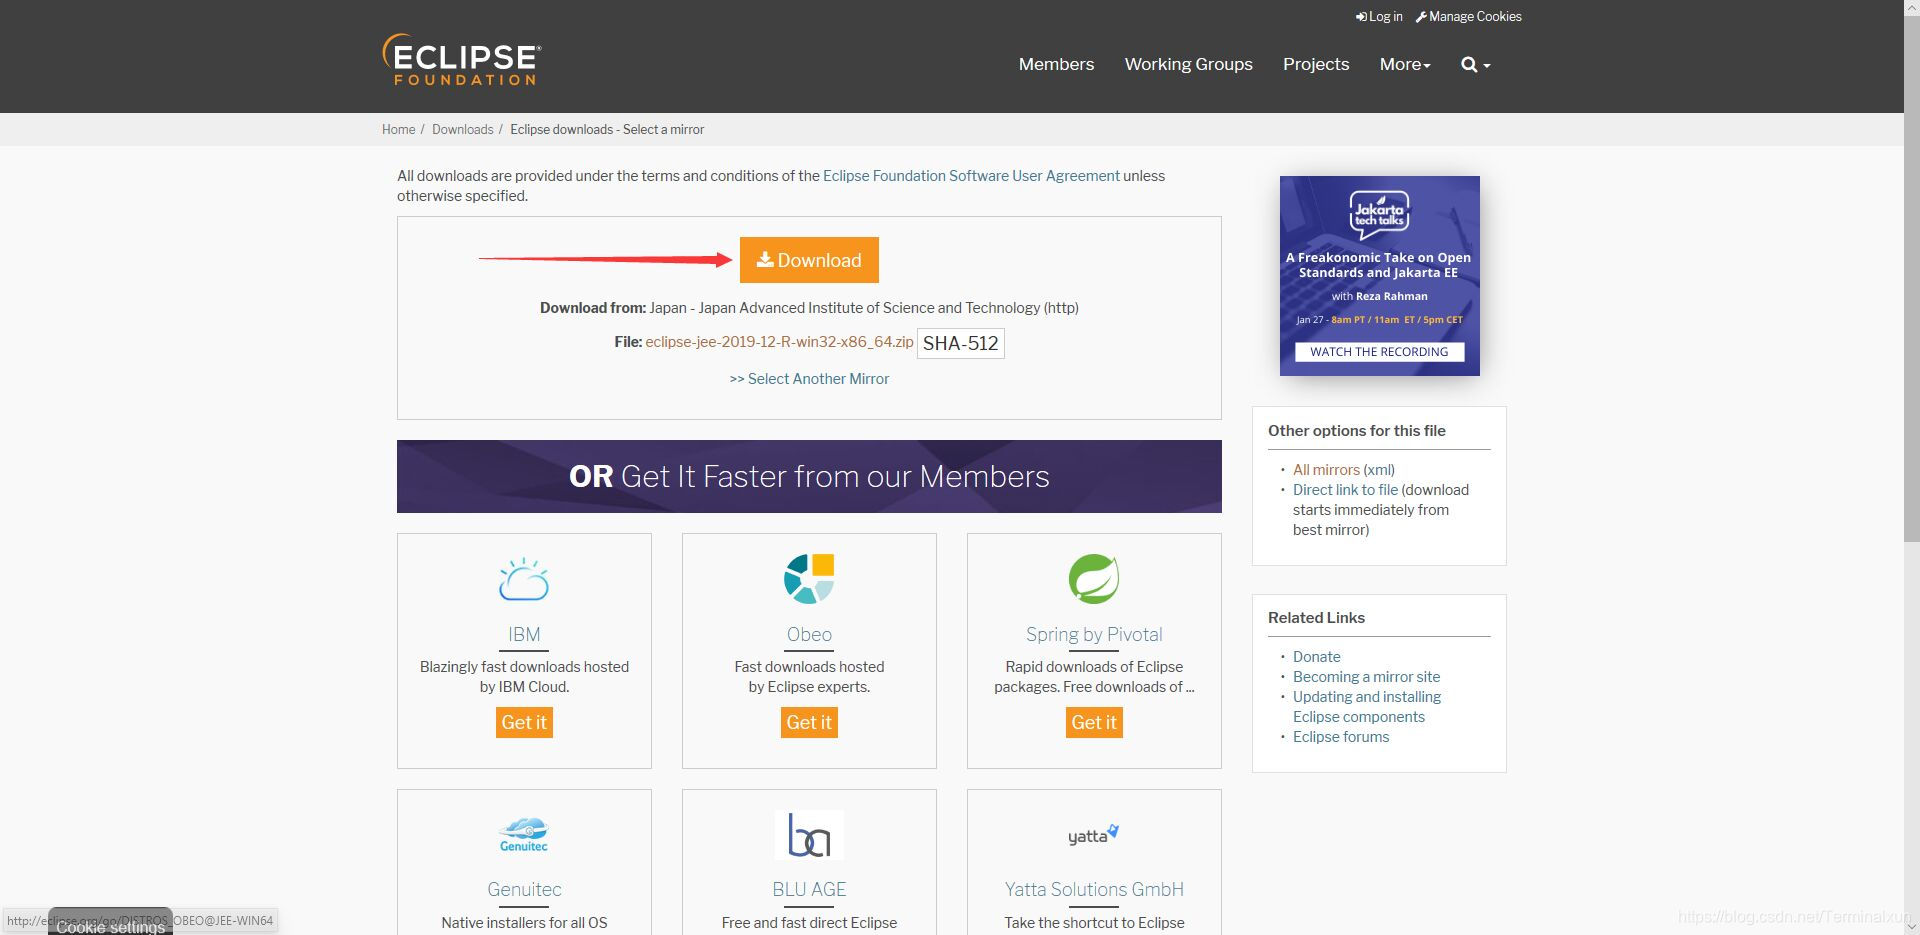Click the Yatta logo
Screen dimensions: 1920x935
tap(1094, 834)
